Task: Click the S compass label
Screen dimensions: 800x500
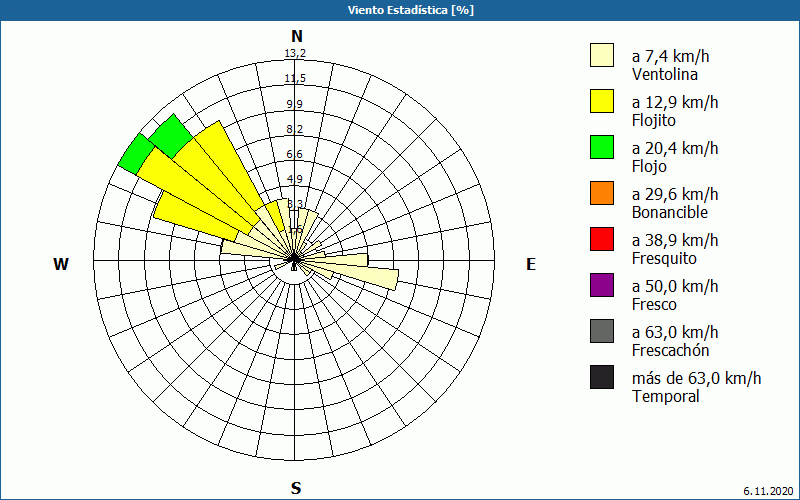Action: point(296,488)
